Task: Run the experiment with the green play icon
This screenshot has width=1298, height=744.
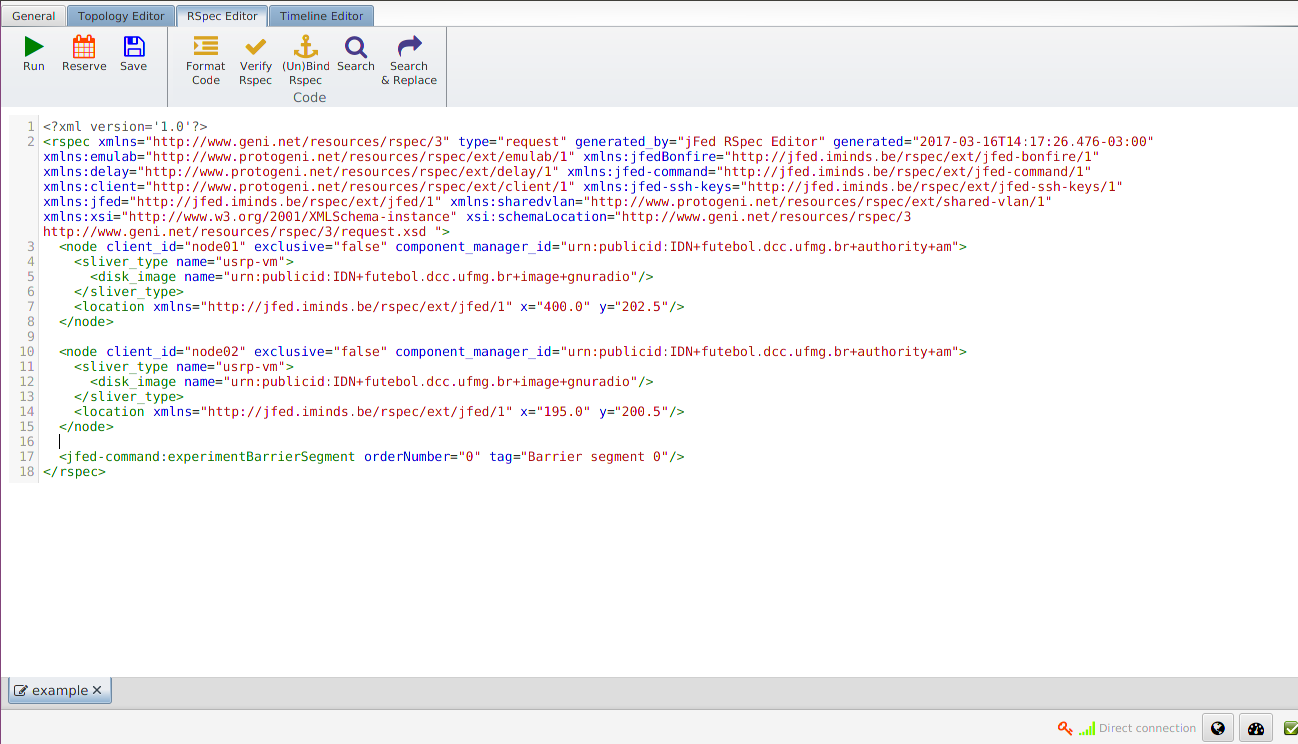Action: [x=34, y=46]
